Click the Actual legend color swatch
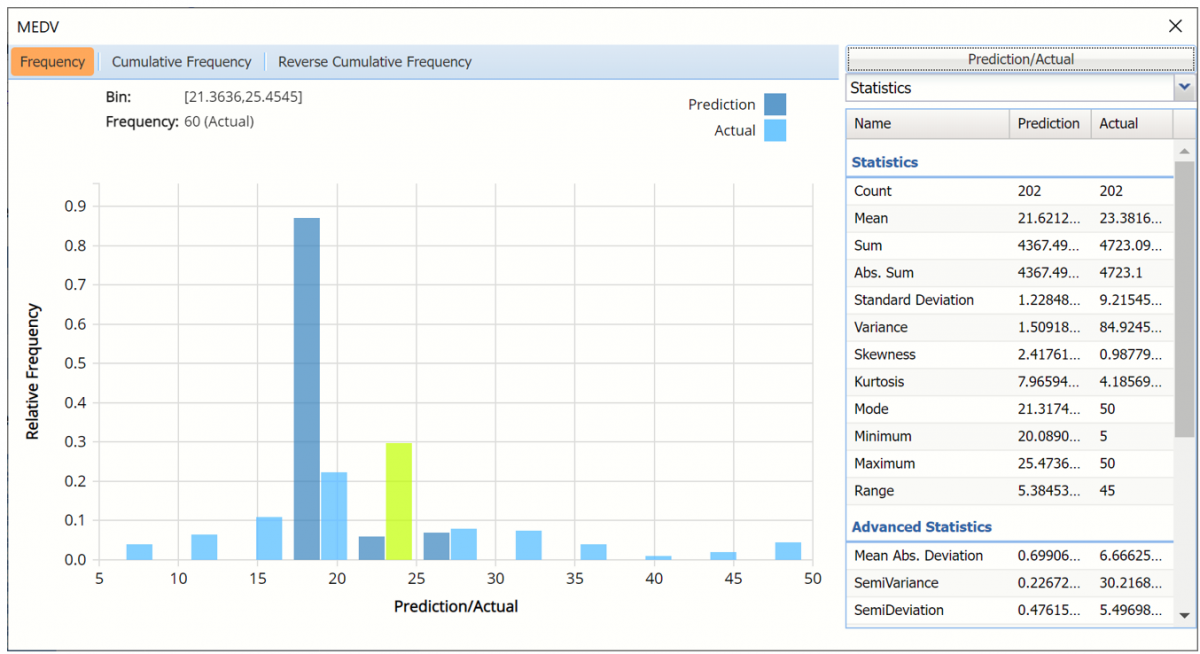1200x654 pixels. click(775, 131)
